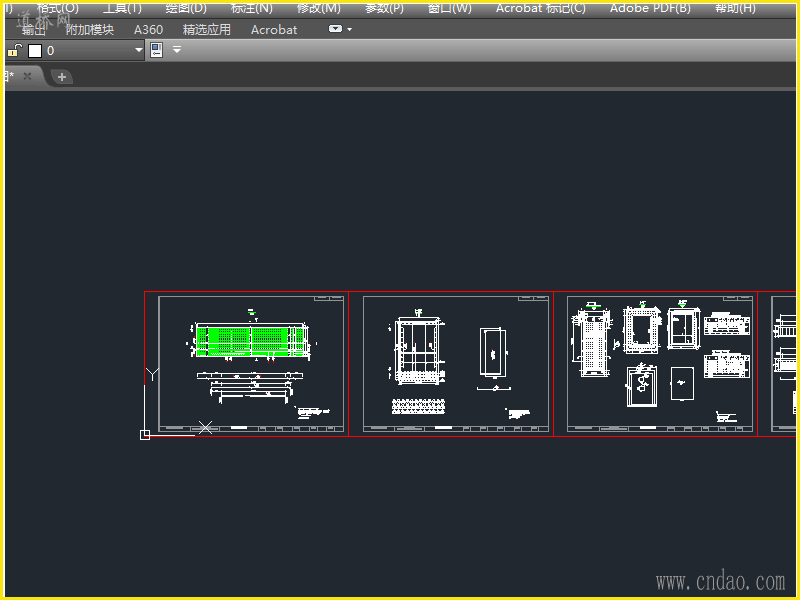Screen dimensions: 800x600
Task: Click the white layer color swatch
Action: 35,51
